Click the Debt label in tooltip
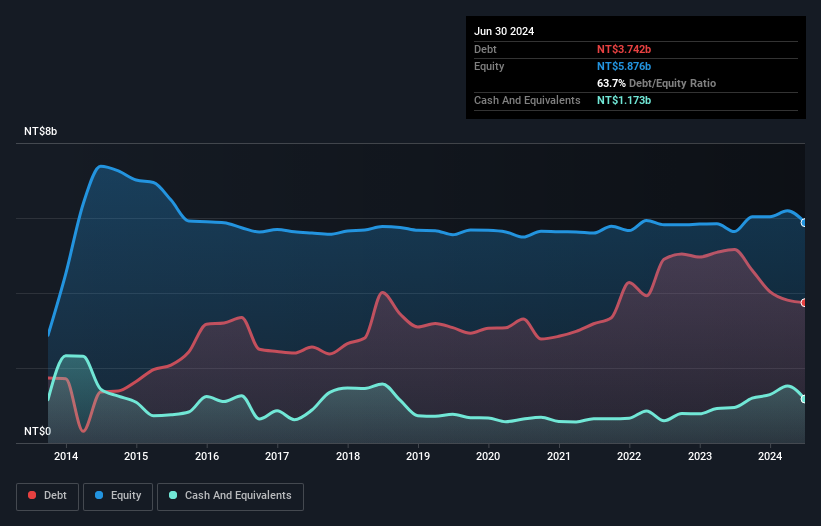Screen dimensions: 821x526 pyautogui.click(x=485, y=49)
